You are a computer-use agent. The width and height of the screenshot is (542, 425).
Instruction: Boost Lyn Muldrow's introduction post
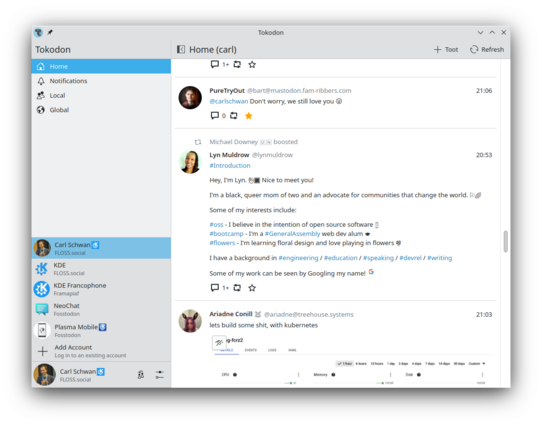237,287
